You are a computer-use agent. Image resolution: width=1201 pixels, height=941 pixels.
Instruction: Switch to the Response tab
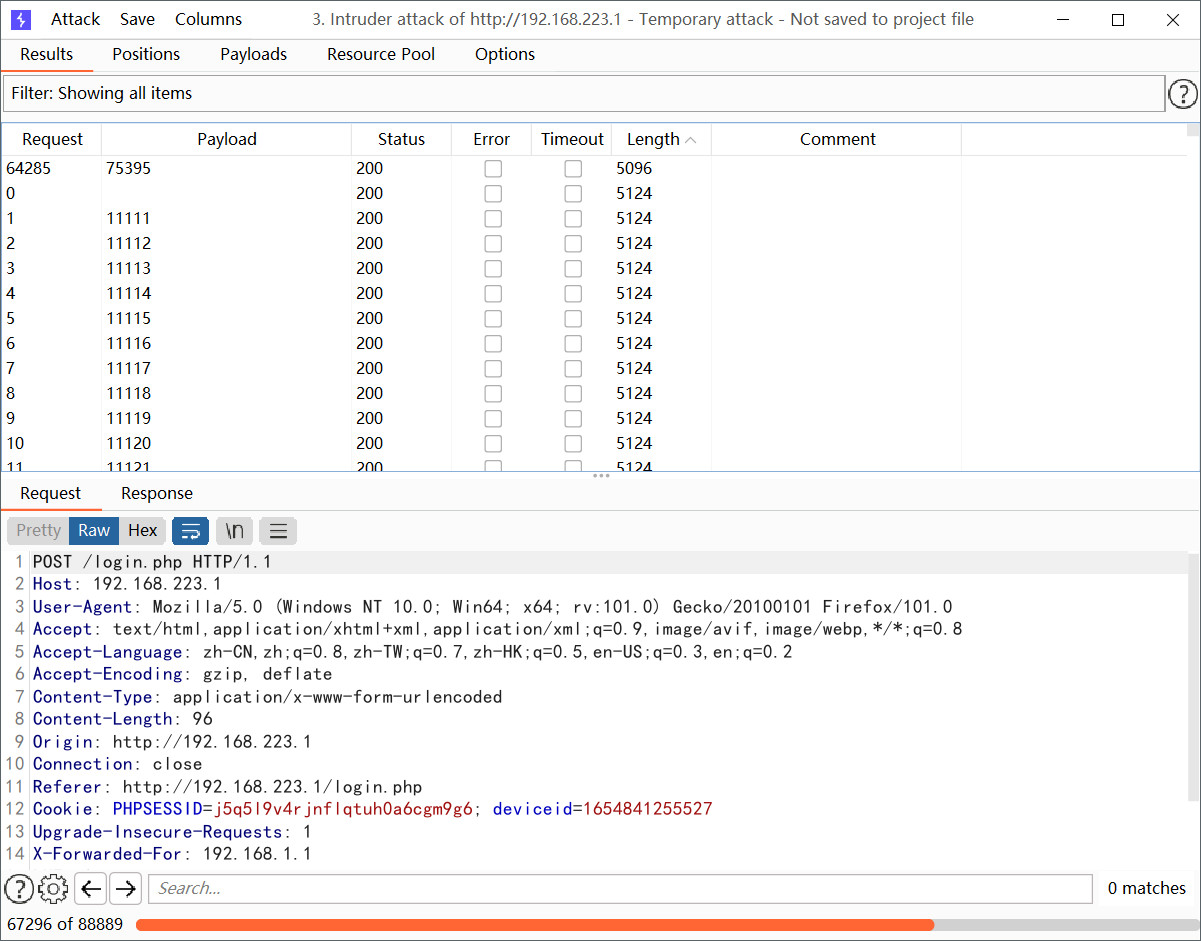click(156, 493)
